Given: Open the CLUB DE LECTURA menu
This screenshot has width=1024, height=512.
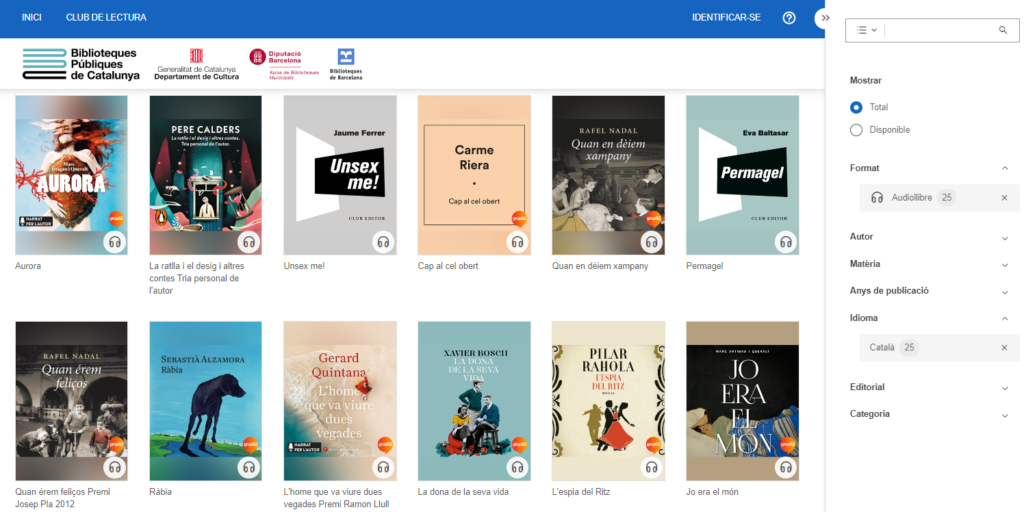Looking at the screenshot, I should [106, 18].
